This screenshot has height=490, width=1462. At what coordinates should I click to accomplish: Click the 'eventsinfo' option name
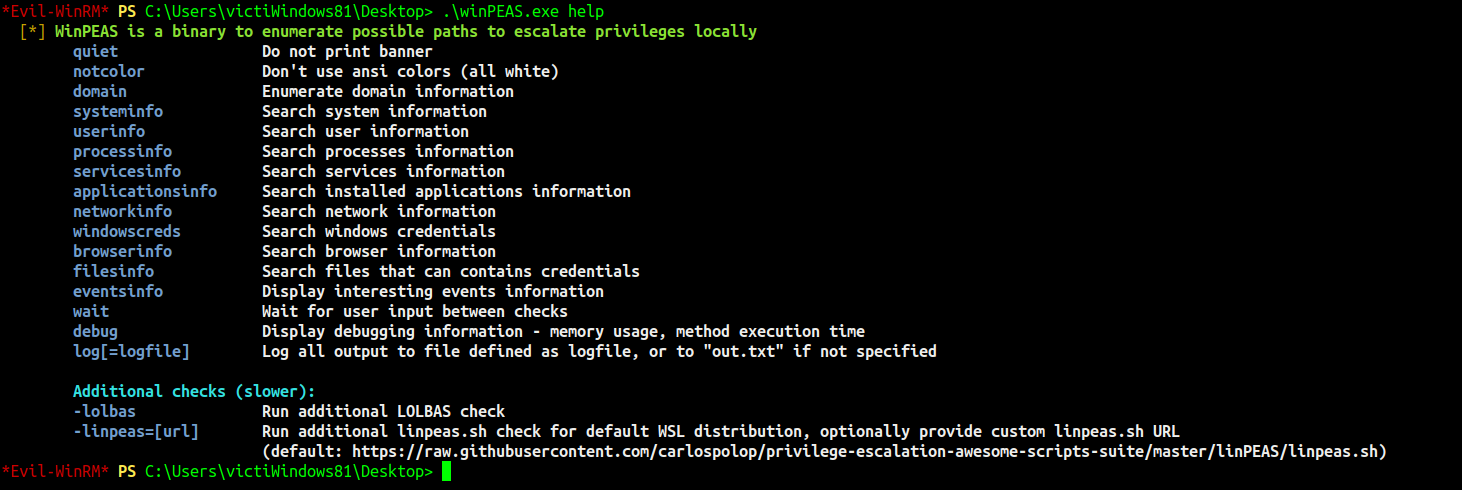click(x=117, y=291)
